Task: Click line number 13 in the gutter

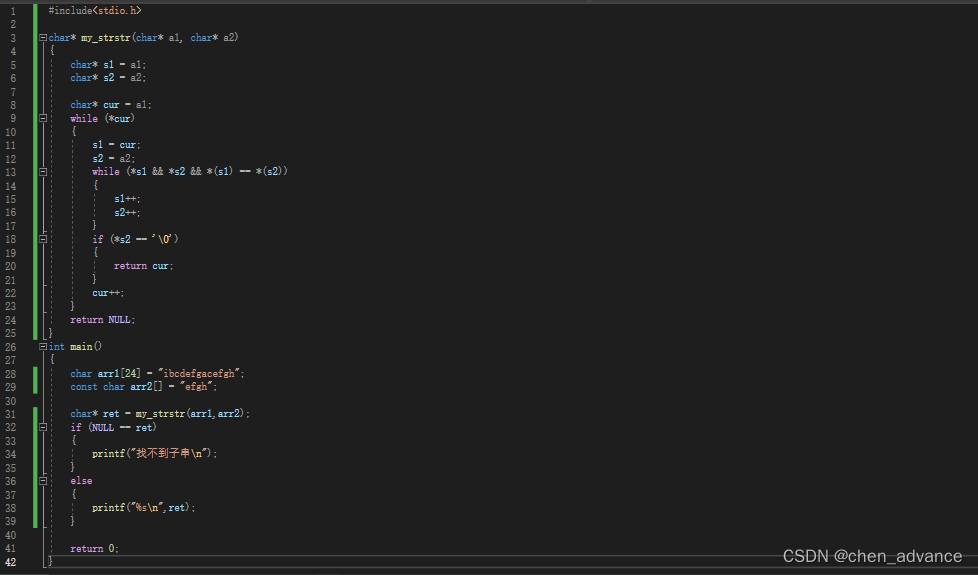Action: click(11, 172)
